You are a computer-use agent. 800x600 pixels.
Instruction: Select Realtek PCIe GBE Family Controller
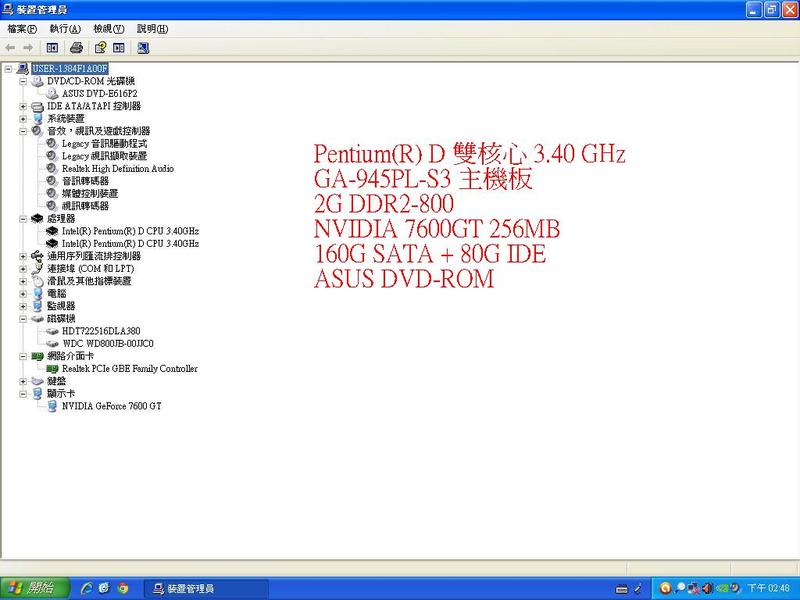(x=130, y=368)
